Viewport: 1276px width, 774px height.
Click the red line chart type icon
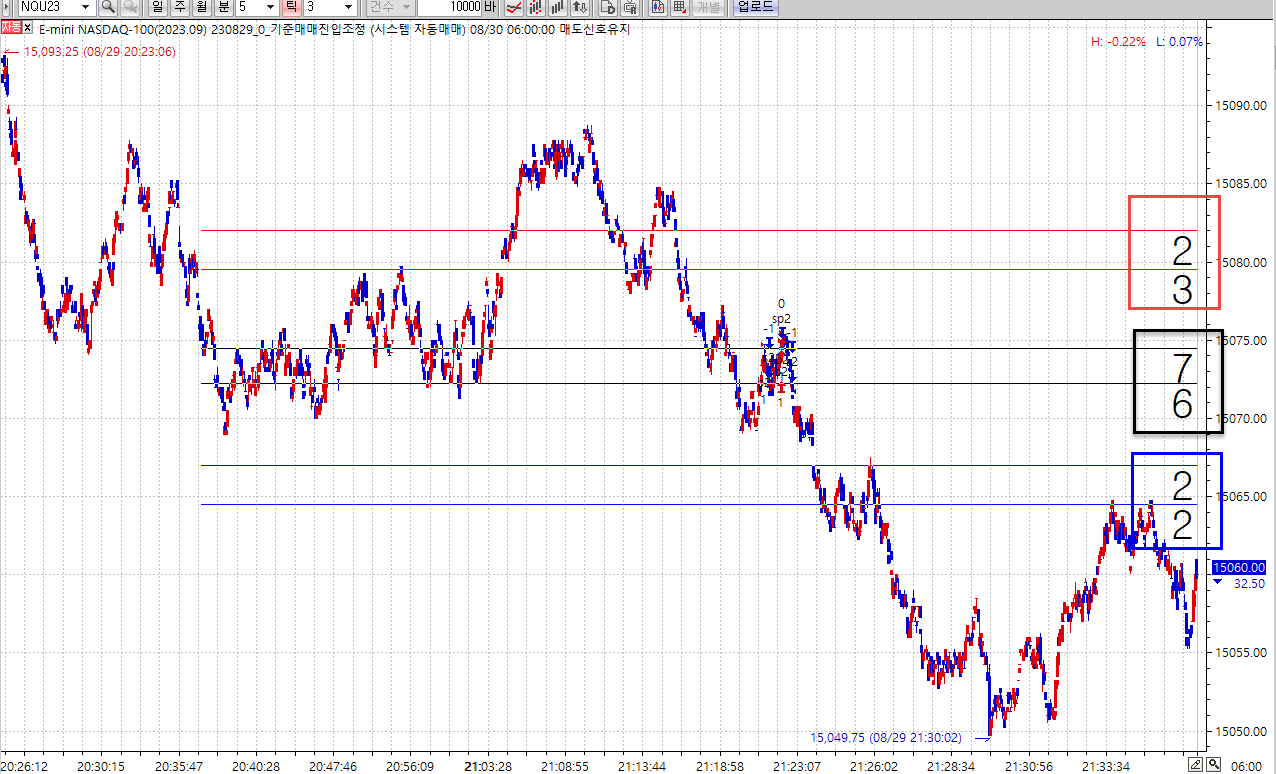pyautogui.click(x=513, y=7)
